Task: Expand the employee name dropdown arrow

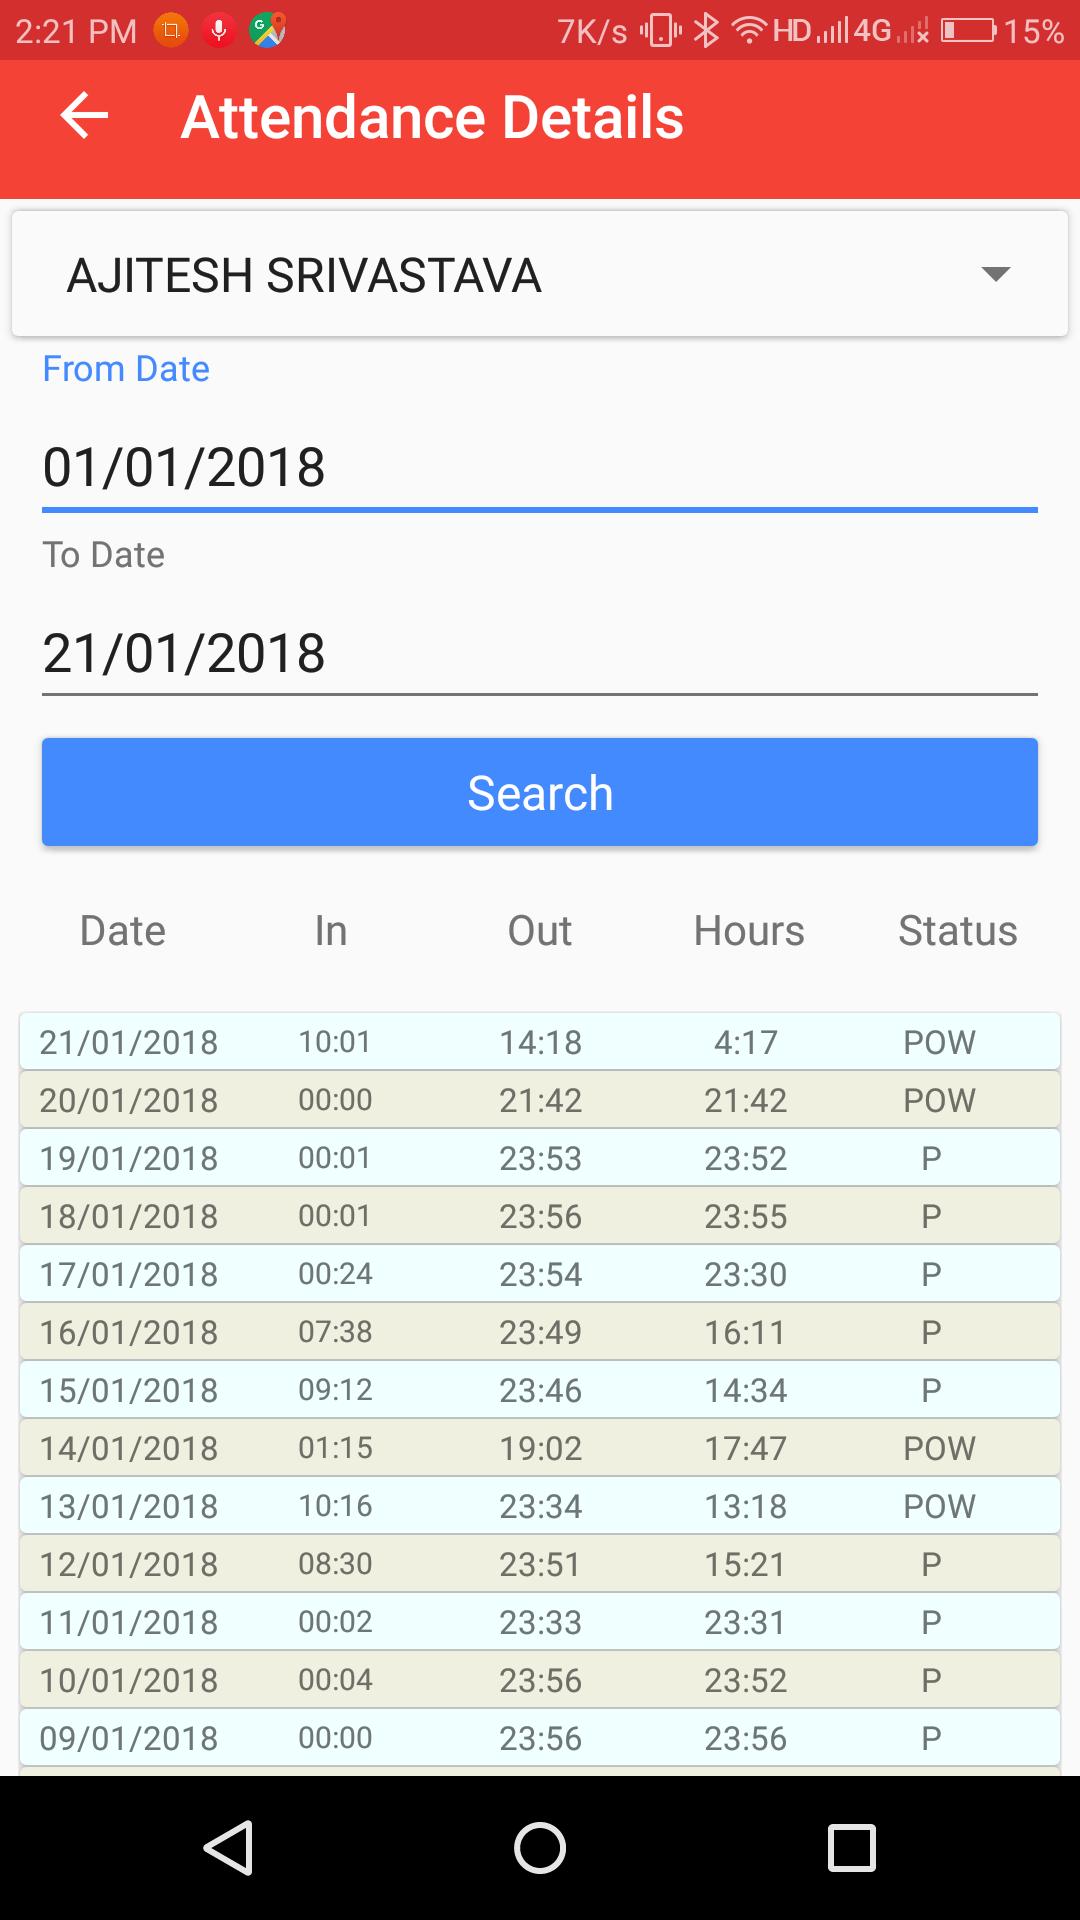Action: [996, 274]
